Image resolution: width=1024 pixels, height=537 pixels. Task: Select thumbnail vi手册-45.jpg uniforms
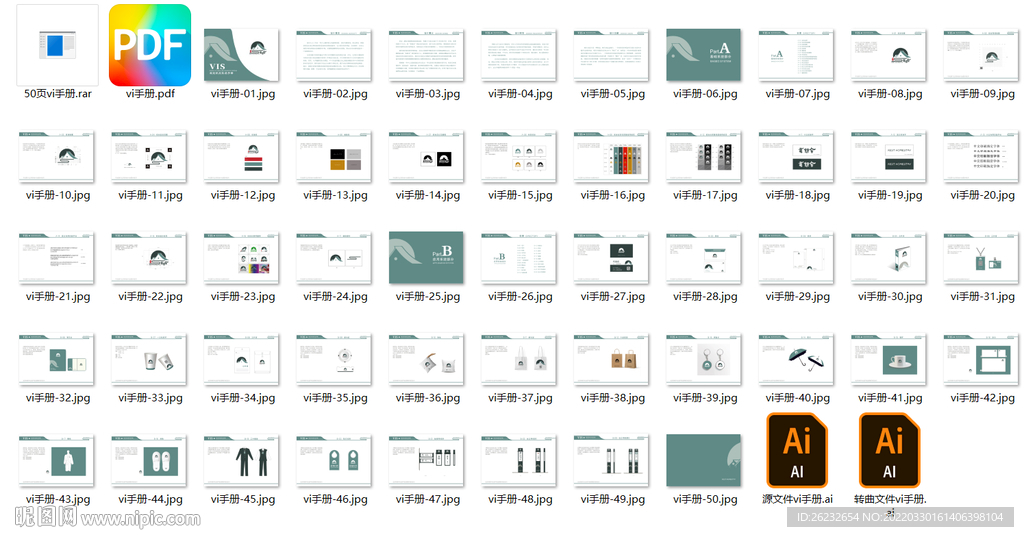242,461
